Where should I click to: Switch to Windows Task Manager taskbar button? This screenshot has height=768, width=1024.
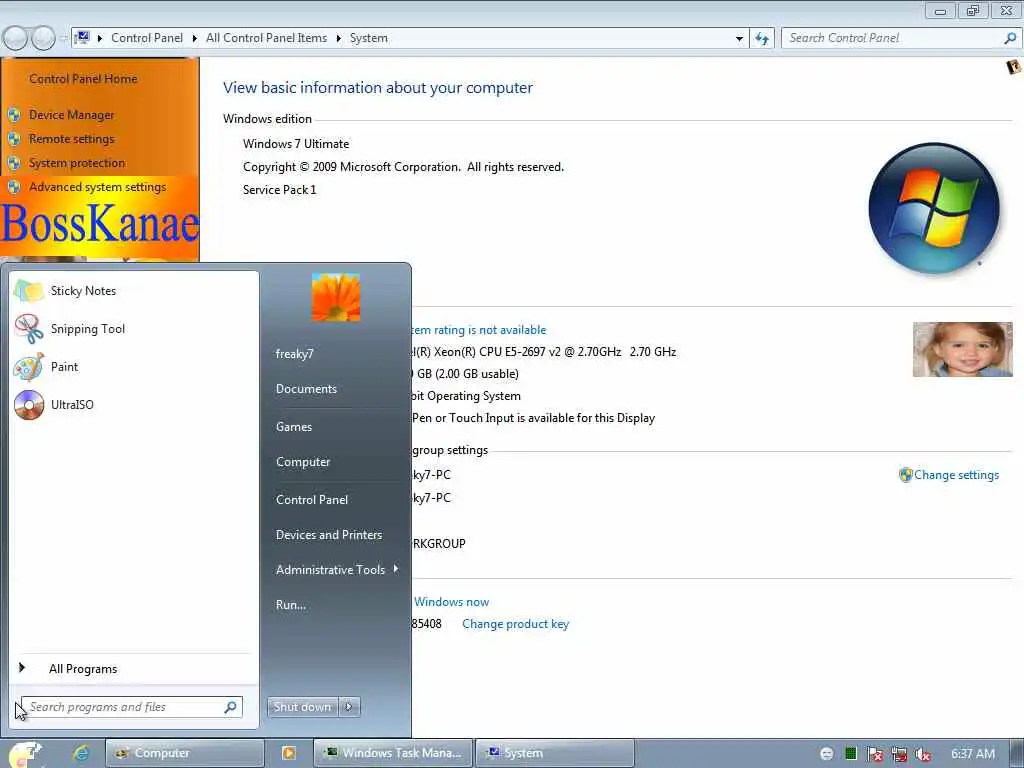(393, 753)
